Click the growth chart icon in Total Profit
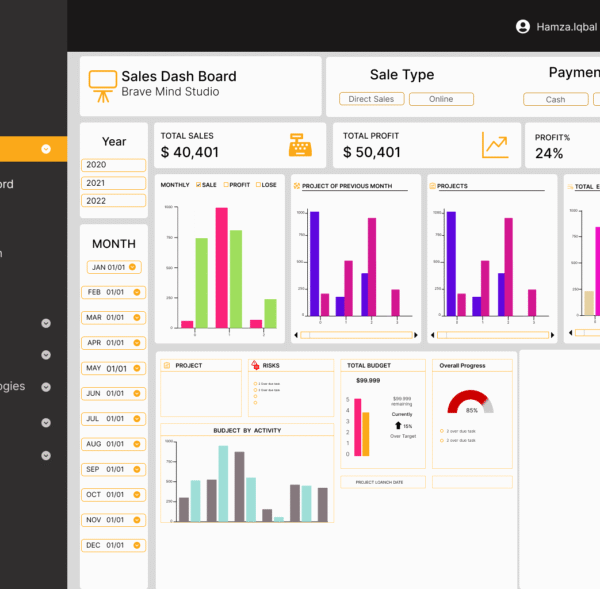Screen dimensions: 600x589 coord(494,145)
